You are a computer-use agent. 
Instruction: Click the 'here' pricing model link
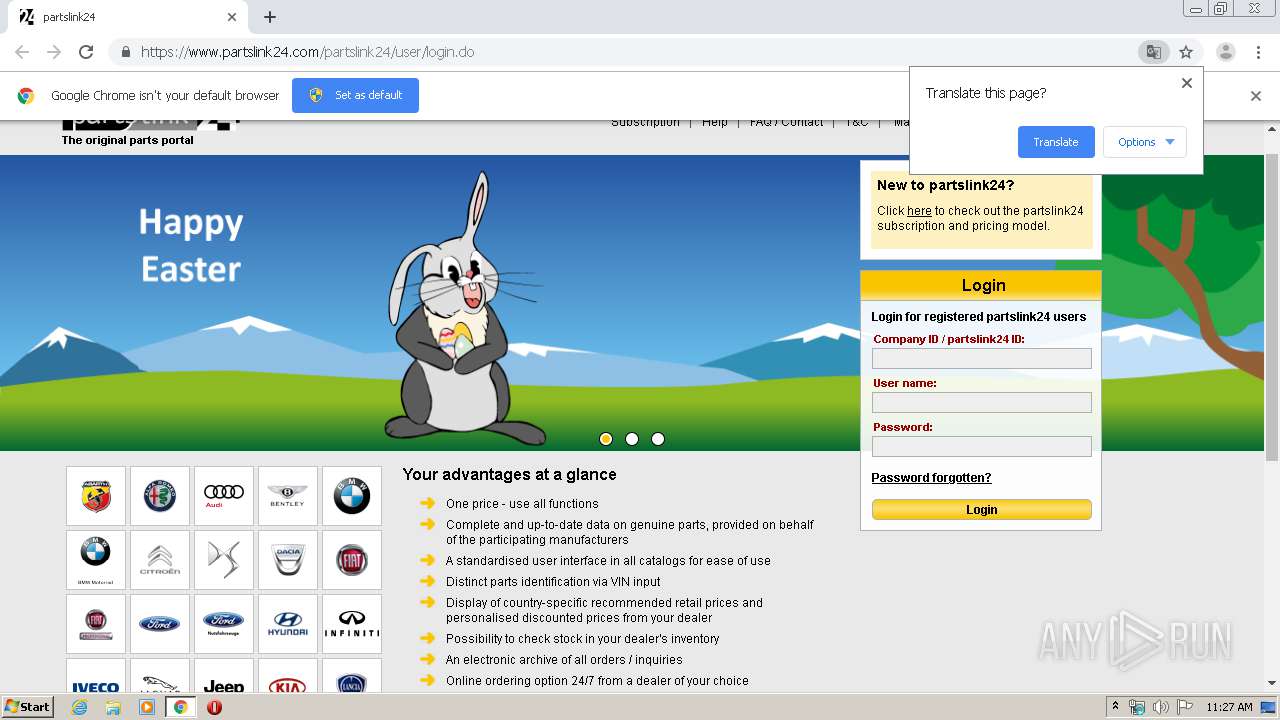click(919, 211)
